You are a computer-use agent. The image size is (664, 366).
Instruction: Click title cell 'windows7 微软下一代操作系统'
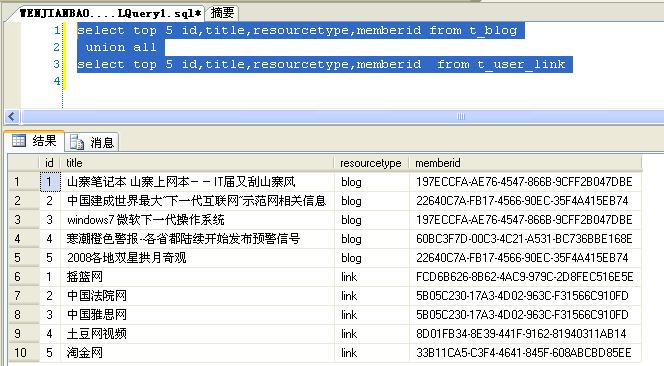[x=197, y=220]
